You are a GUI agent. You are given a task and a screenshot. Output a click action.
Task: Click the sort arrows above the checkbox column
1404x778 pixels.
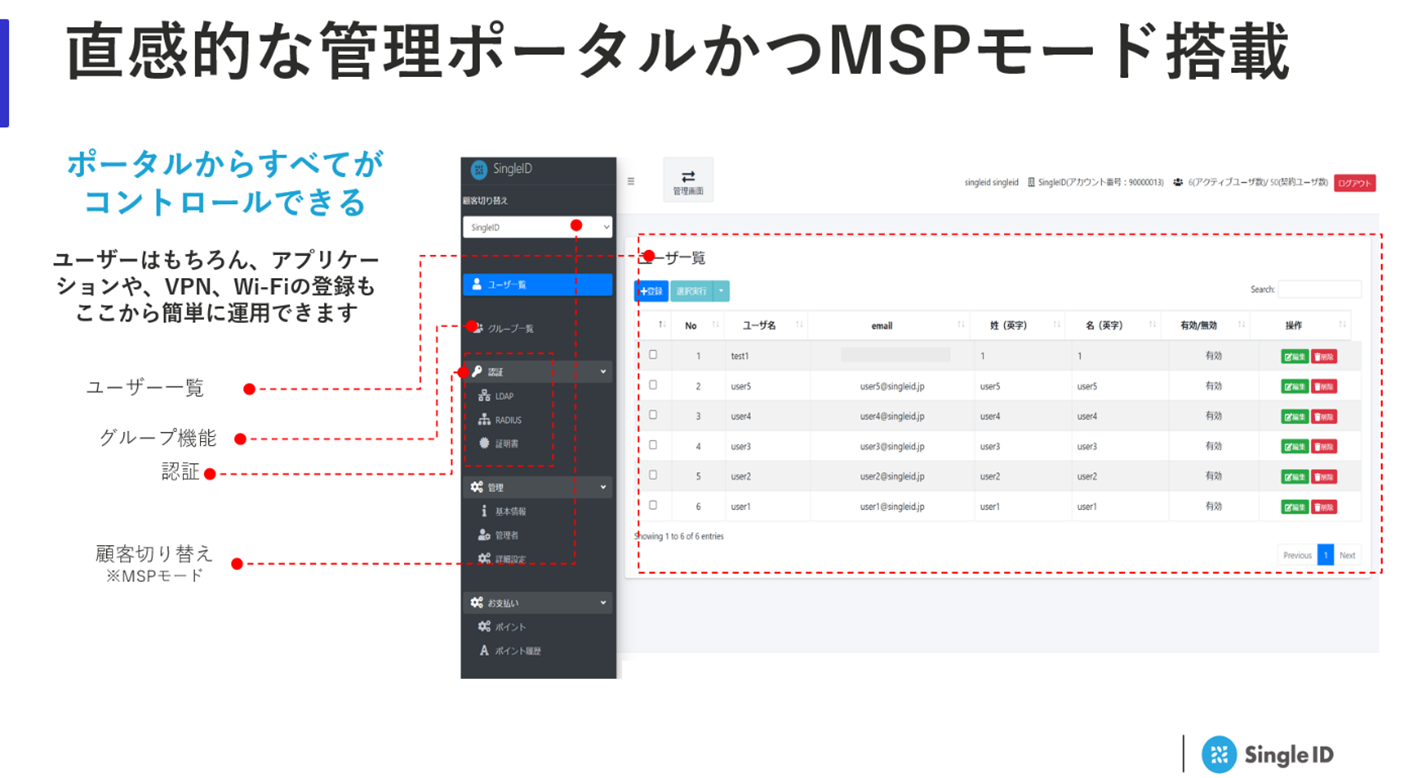(661, 325)
